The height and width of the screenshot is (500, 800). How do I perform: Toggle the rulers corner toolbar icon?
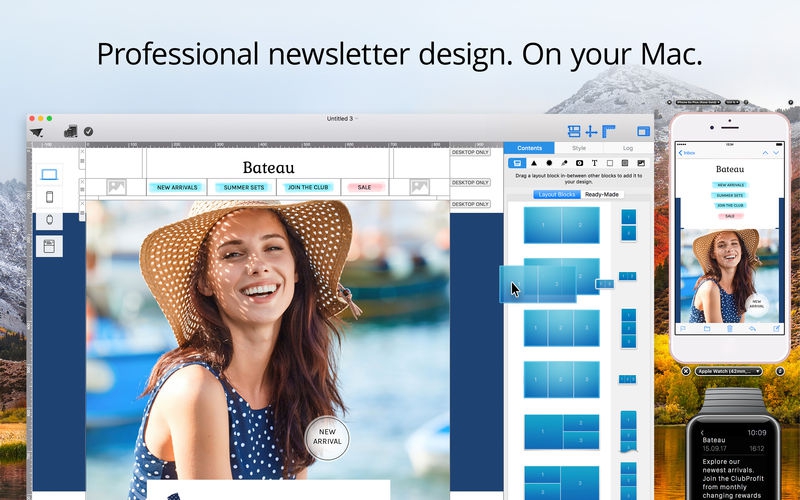609,131
